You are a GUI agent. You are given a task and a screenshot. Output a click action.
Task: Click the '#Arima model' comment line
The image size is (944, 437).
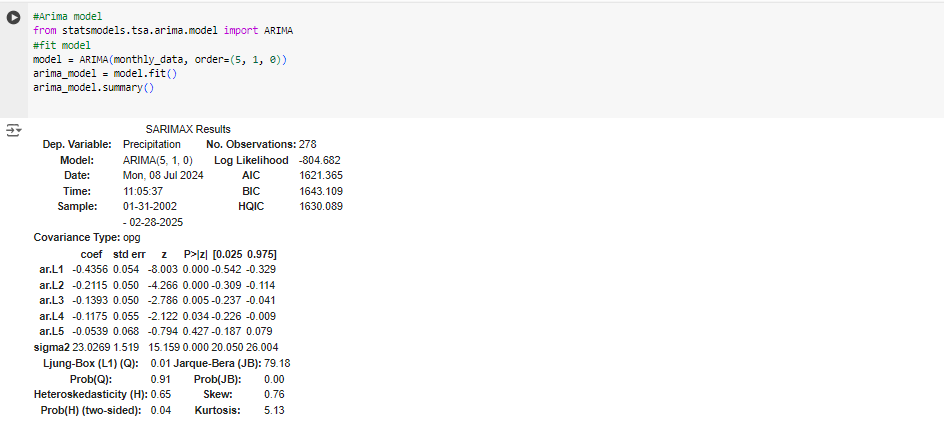pos(66,18)
